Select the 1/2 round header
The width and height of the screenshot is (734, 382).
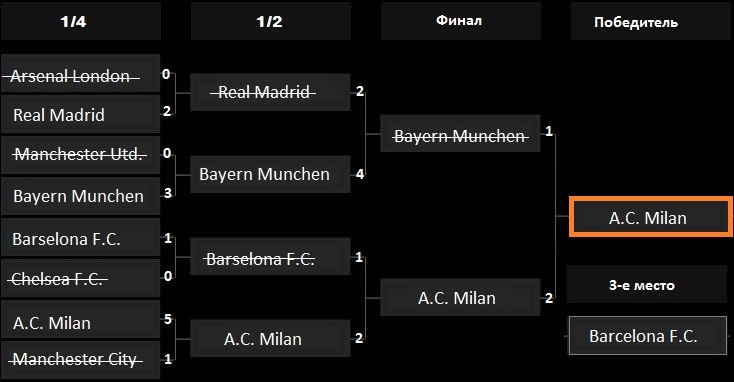271,22
